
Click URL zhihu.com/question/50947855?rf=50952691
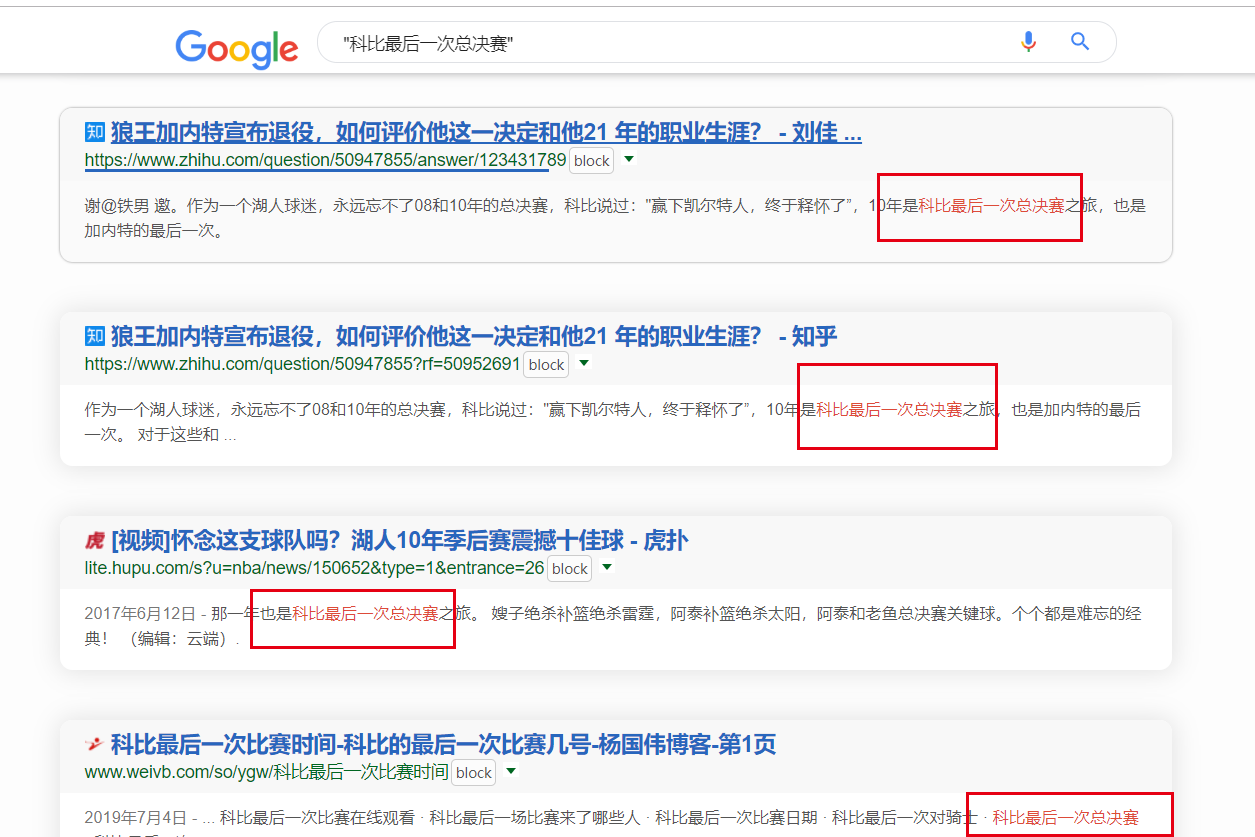(x=302, y=364)
